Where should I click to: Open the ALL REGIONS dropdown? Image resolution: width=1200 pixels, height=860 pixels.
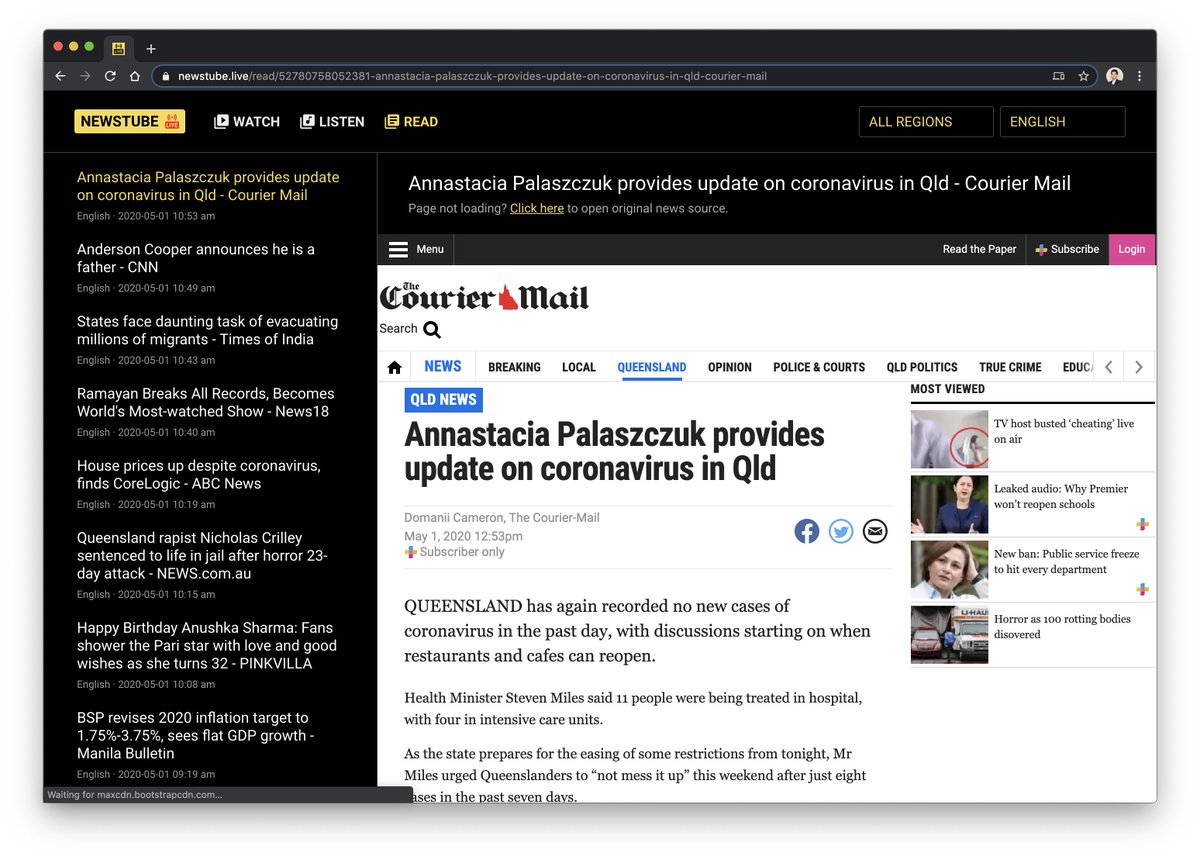[926, 122]
